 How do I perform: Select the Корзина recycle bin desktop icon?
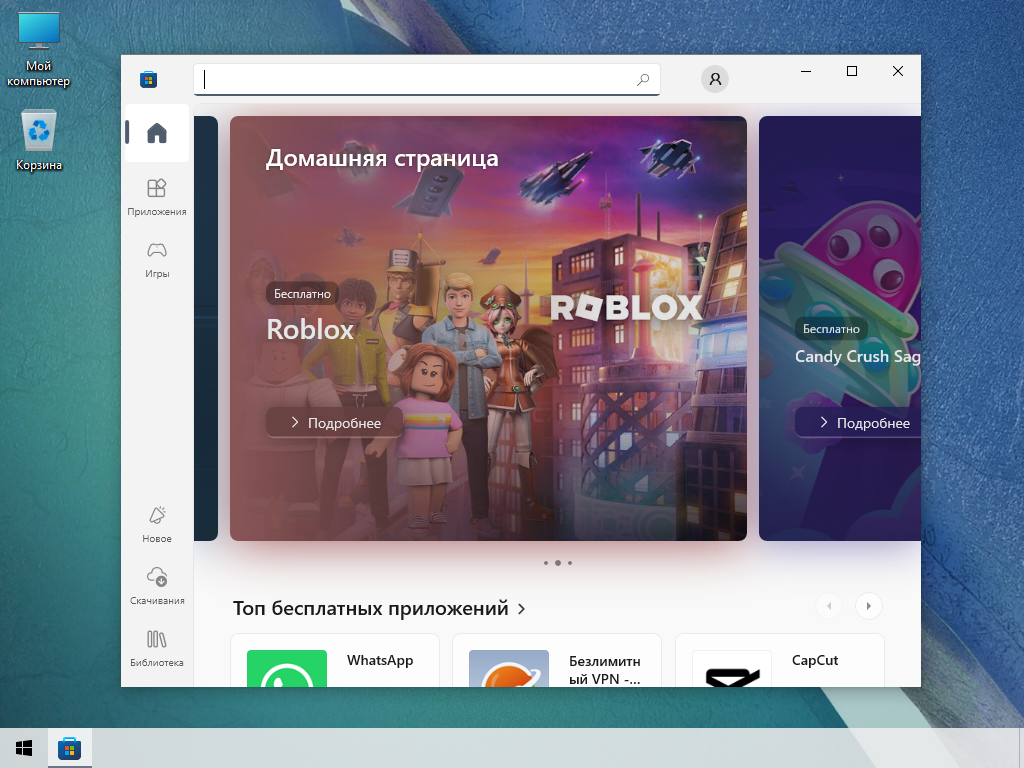tap(39, 141)
